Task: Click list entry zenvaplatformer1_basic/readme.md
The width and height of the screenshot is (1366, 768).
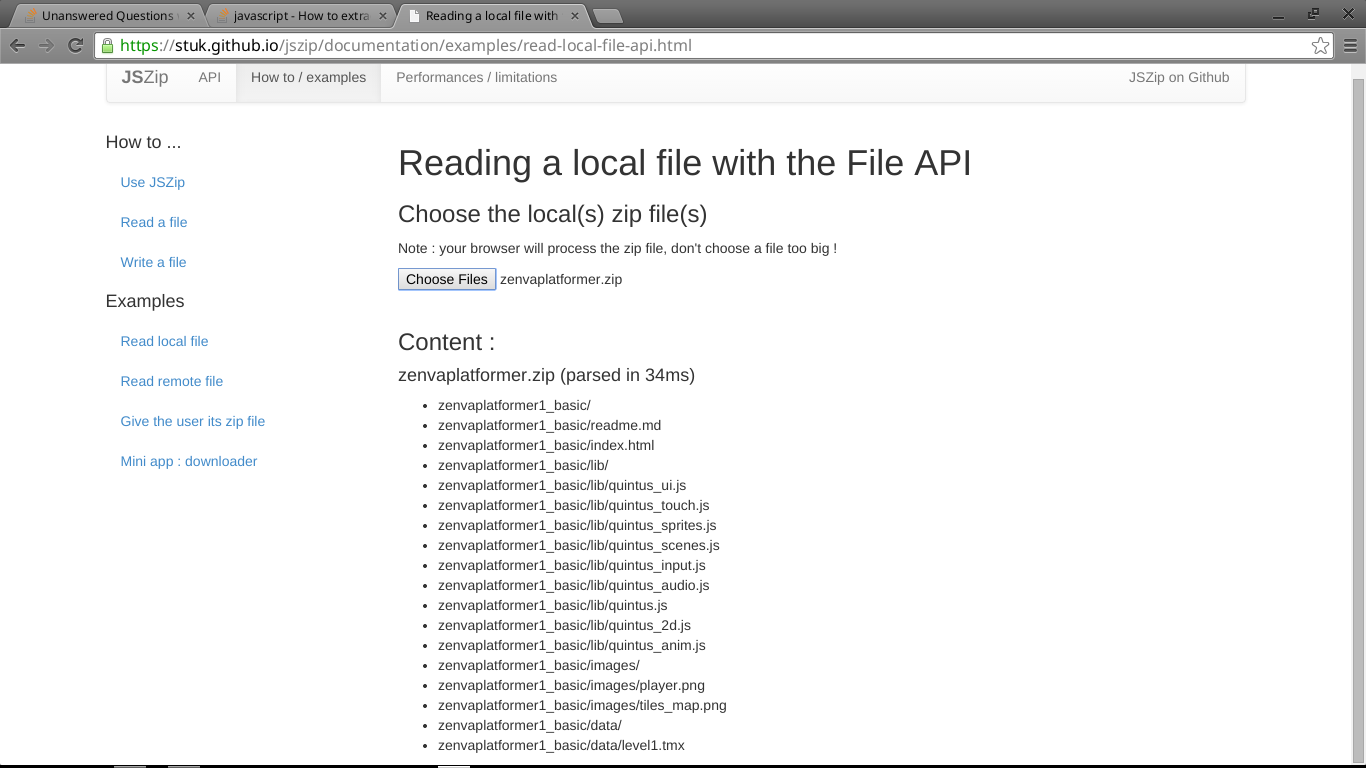Action: click(549, 425)
